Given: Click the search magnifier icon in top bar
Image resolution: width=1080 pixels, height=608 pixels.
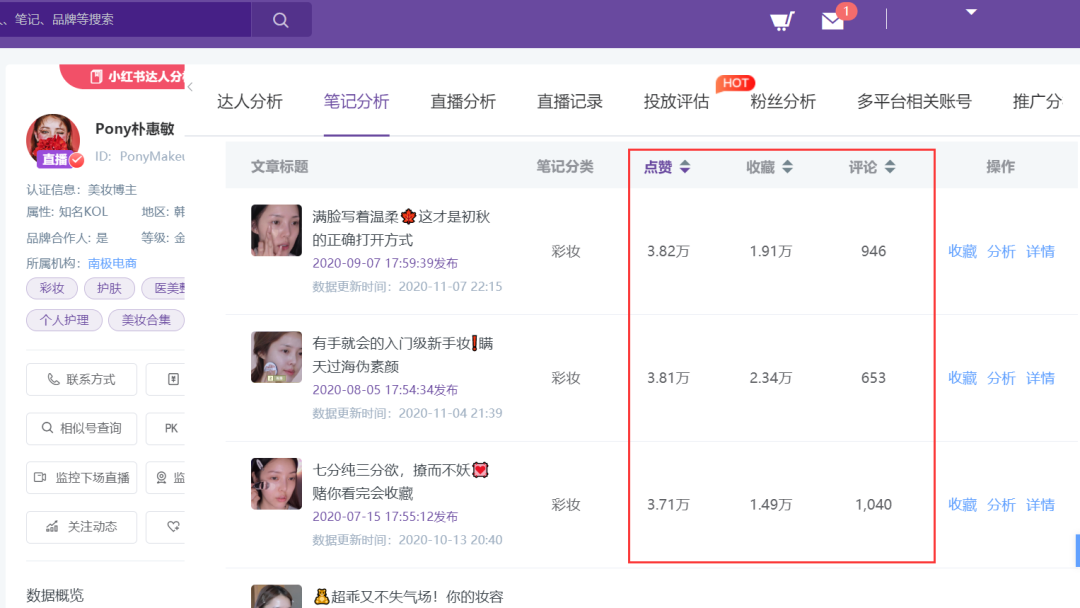Looking at the screenshot, I should coord(280,19).
